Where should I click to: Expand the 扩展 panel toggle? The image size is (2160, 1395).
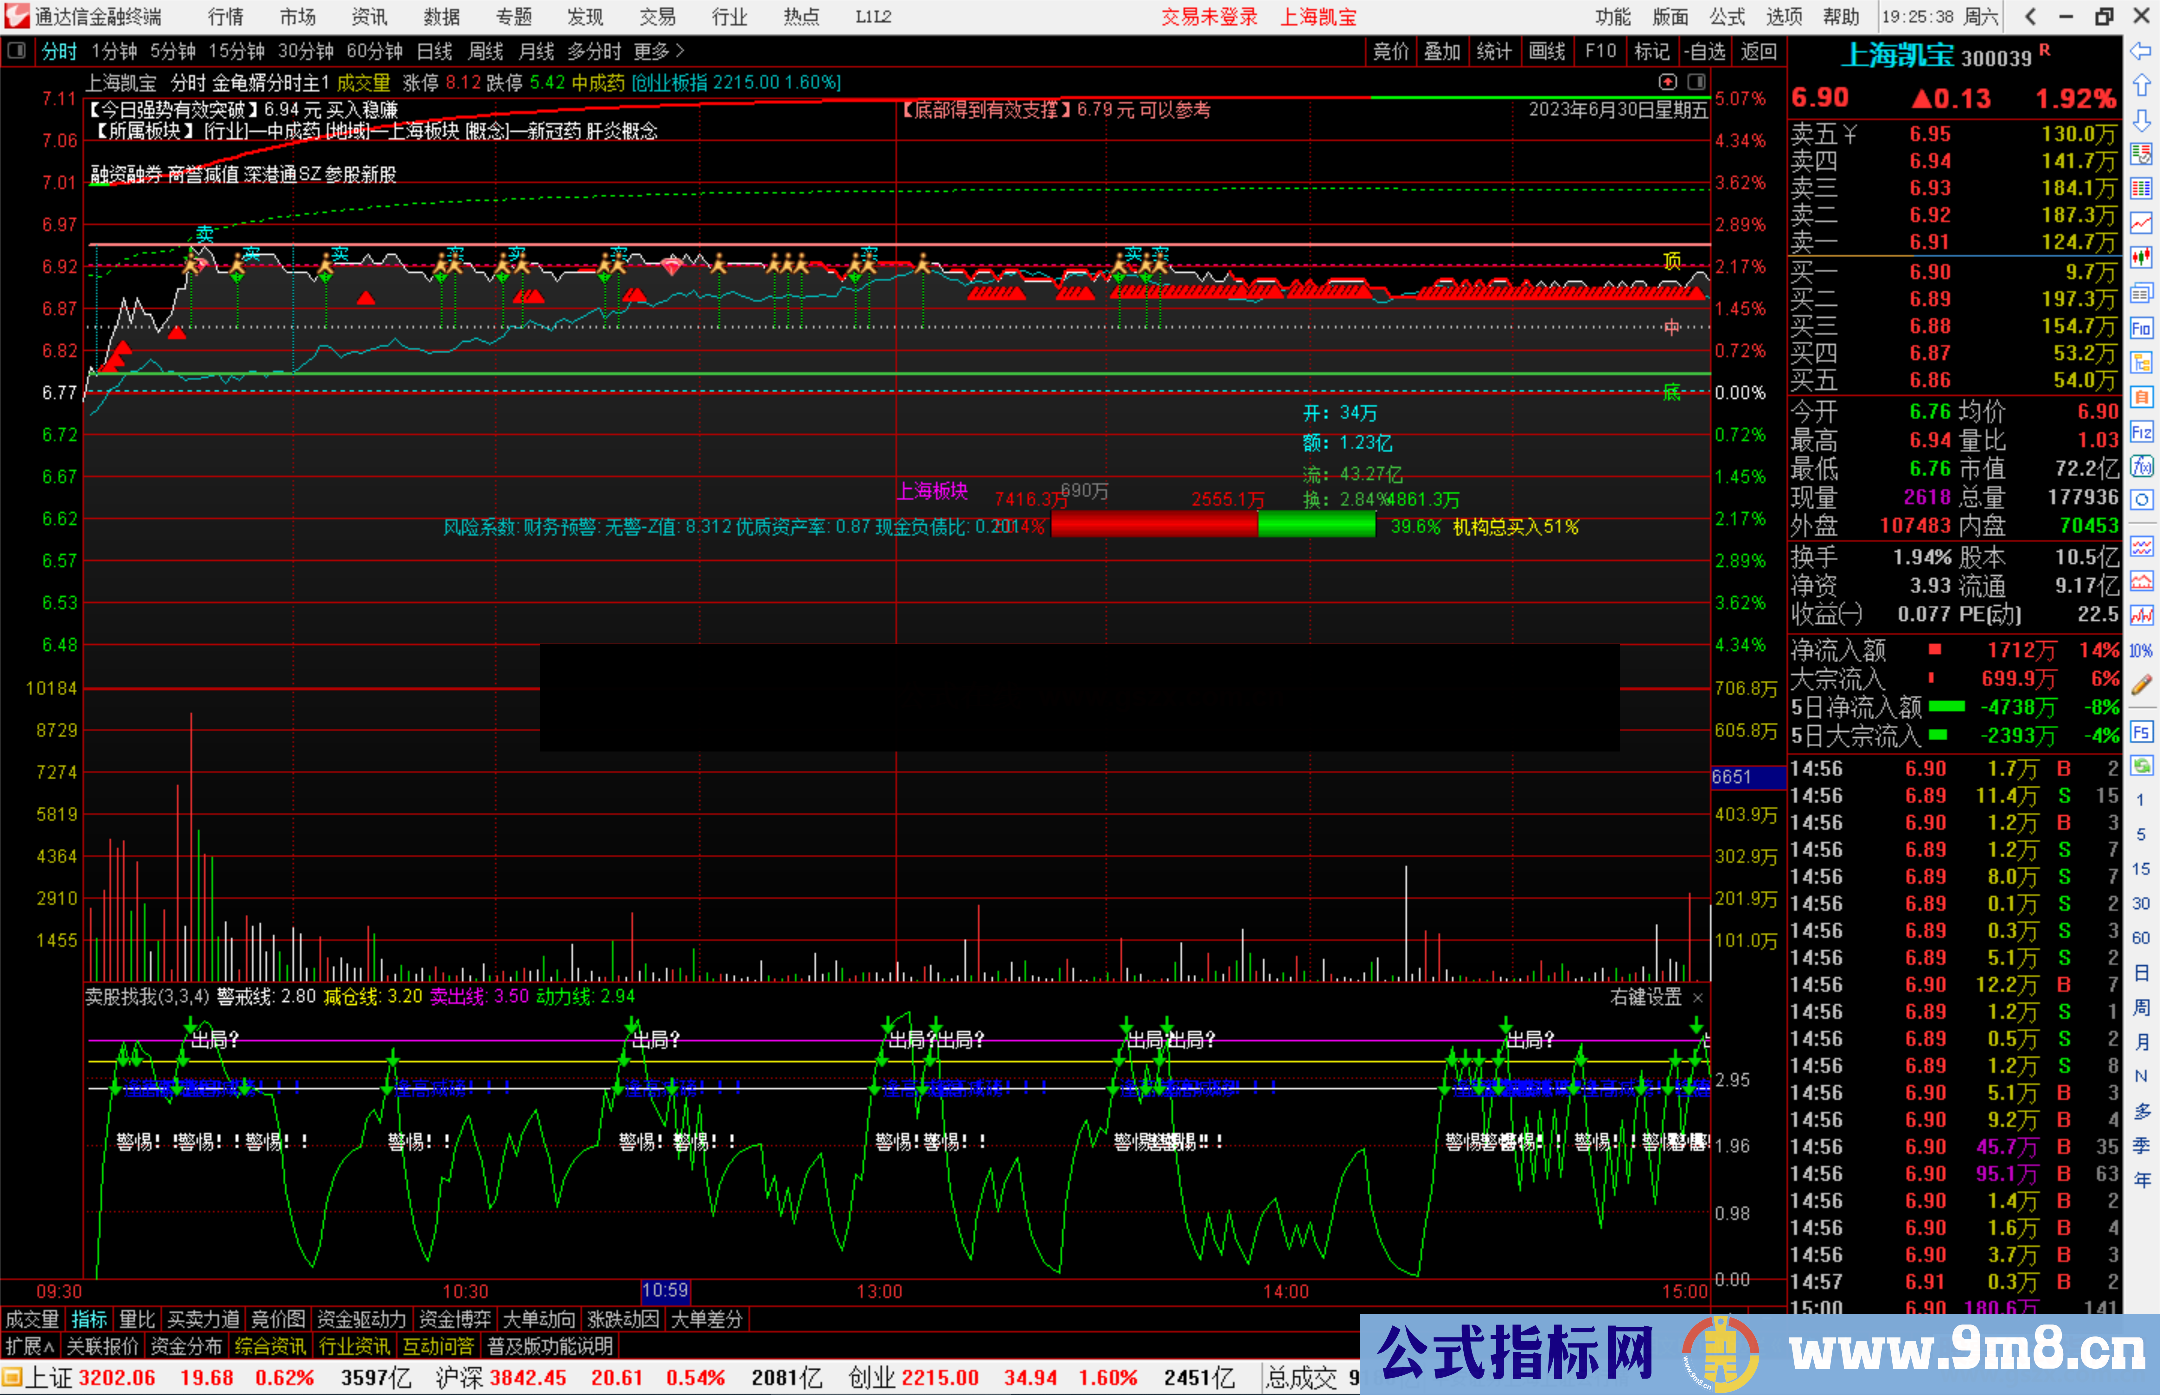(30, 1346)
